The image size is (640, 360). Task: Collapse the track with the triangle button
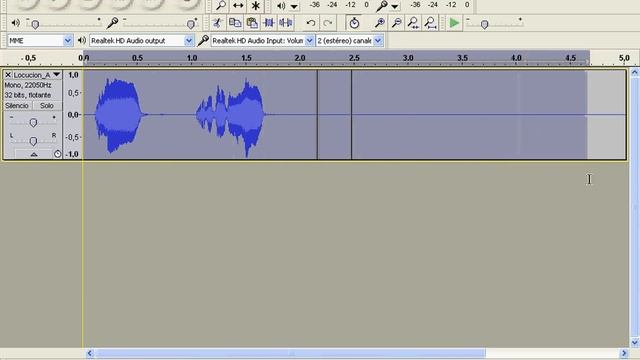(x=34, y=154)
